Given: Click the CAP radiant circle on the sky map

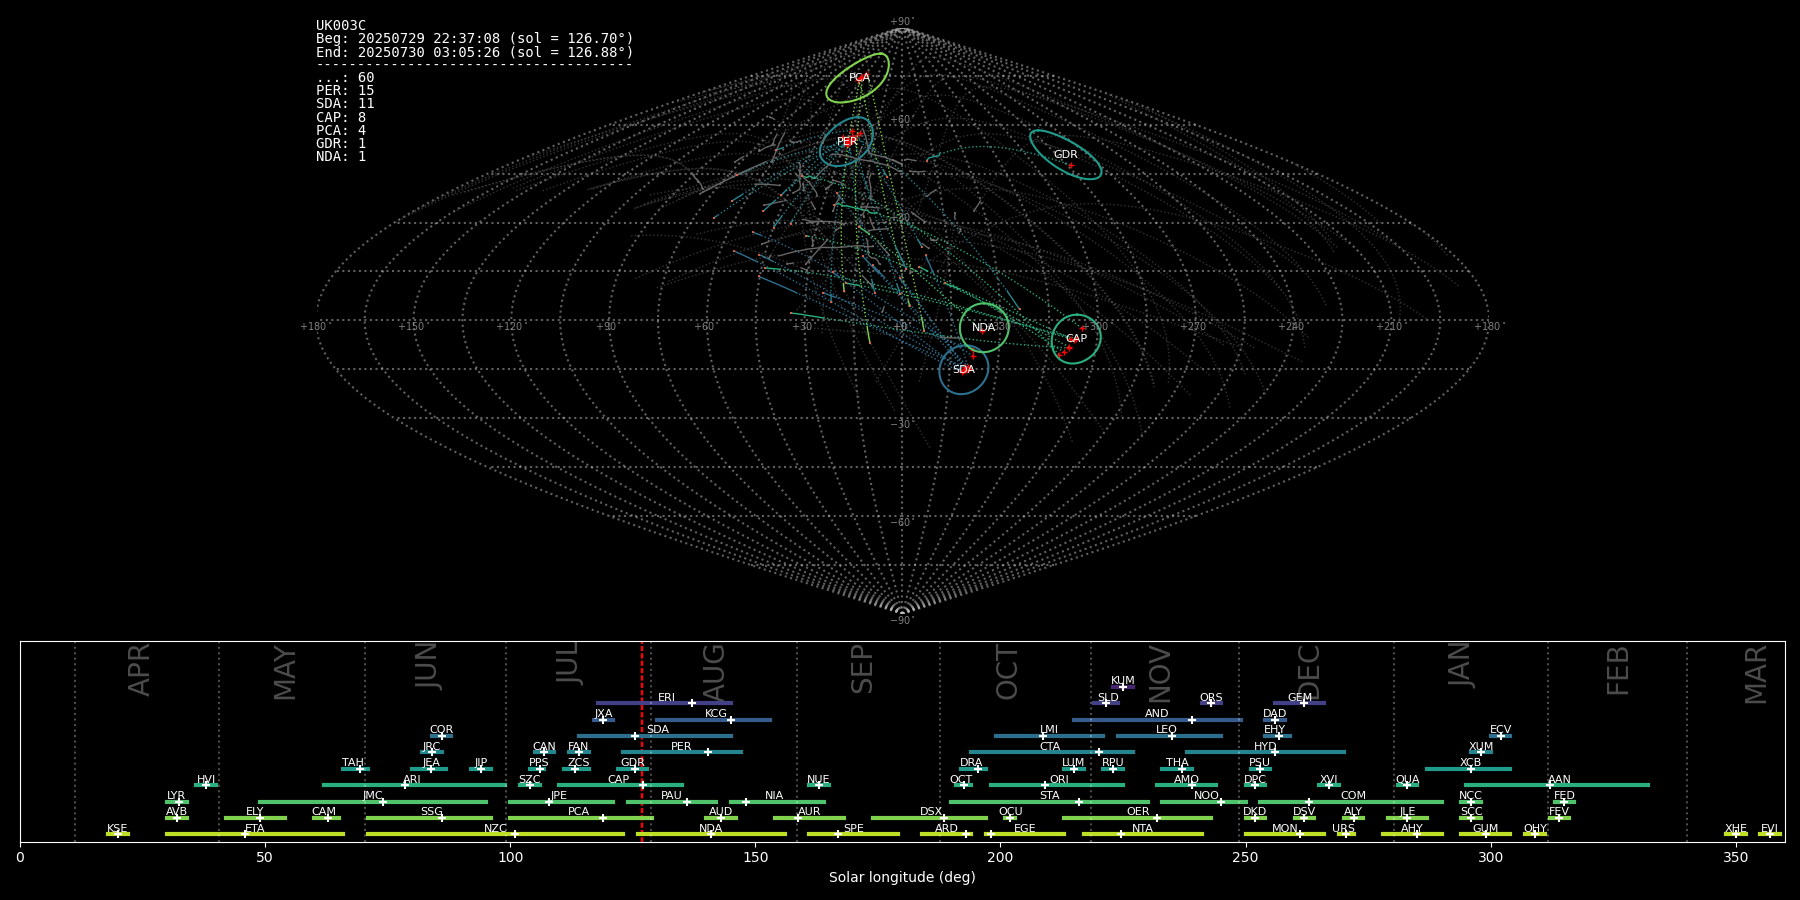Looking at the screenshot, I should 1076,339.
